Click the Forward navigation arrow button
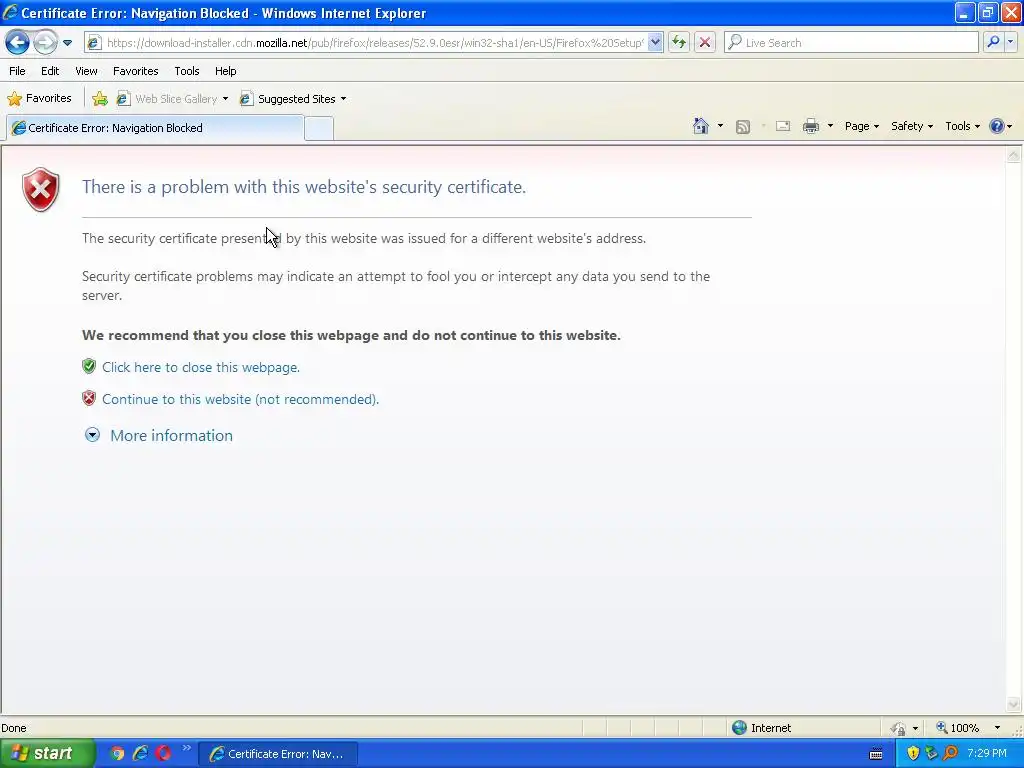The width and height of the screenshot is (1024, 768). tap(45, 42)
